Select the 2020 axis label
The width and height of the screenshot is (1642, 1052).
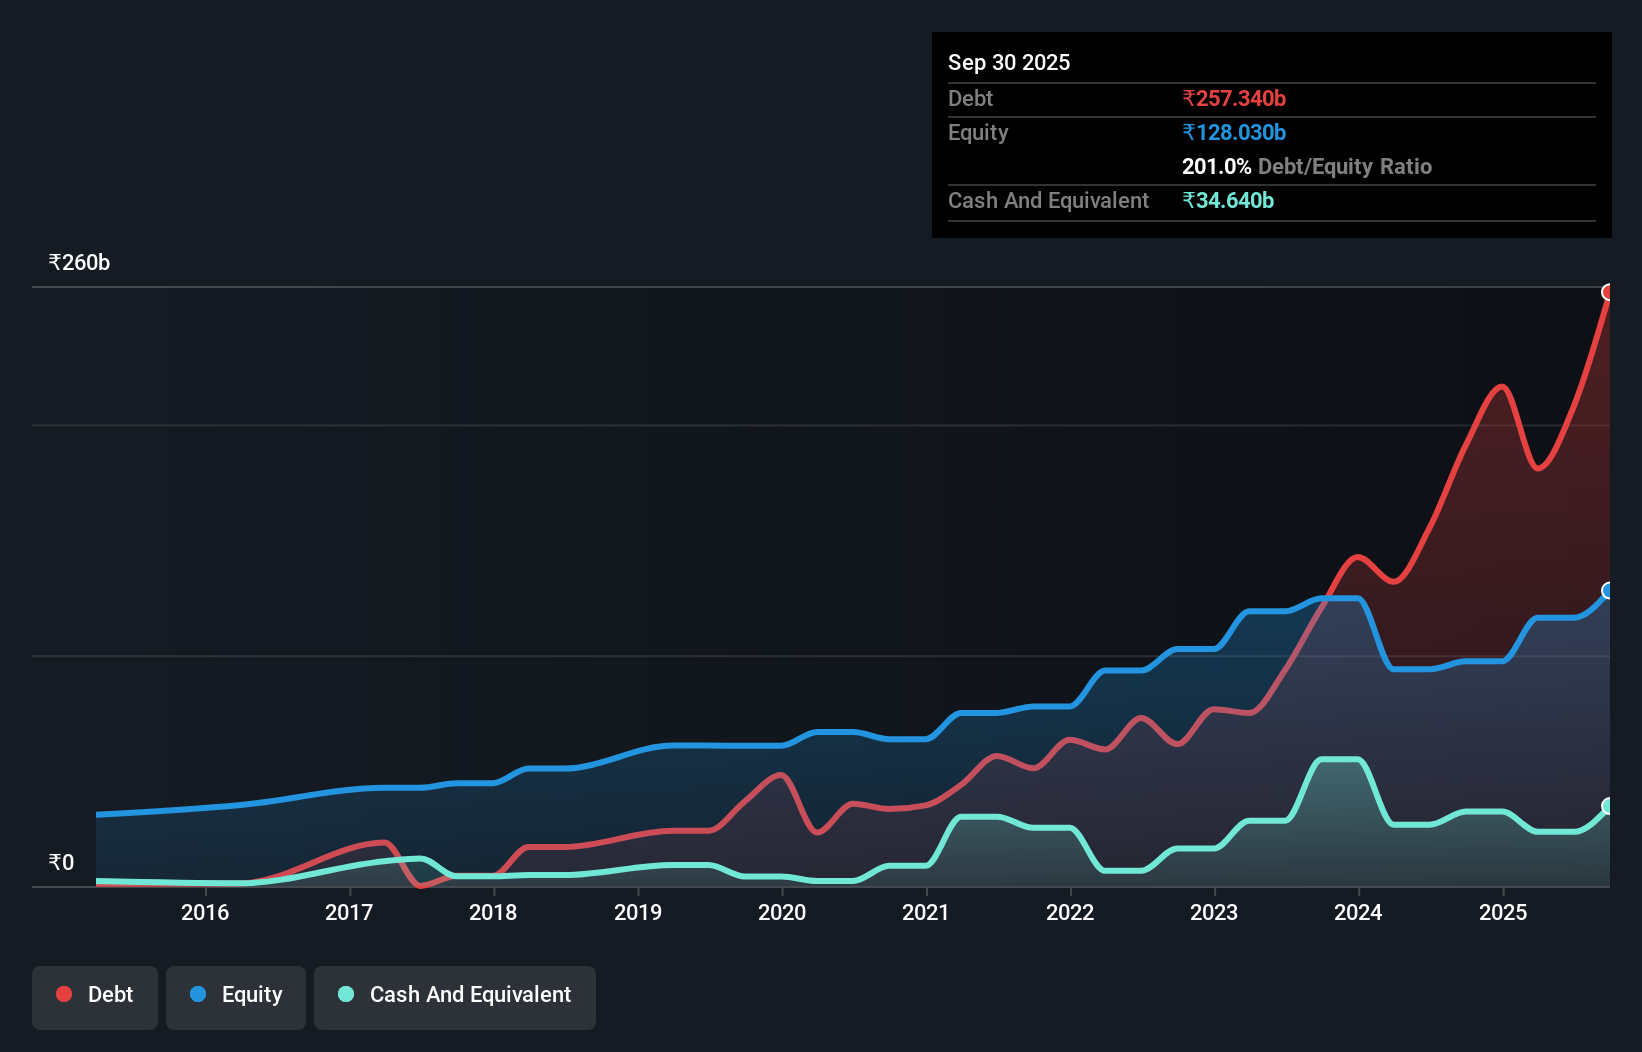(782, 912)
